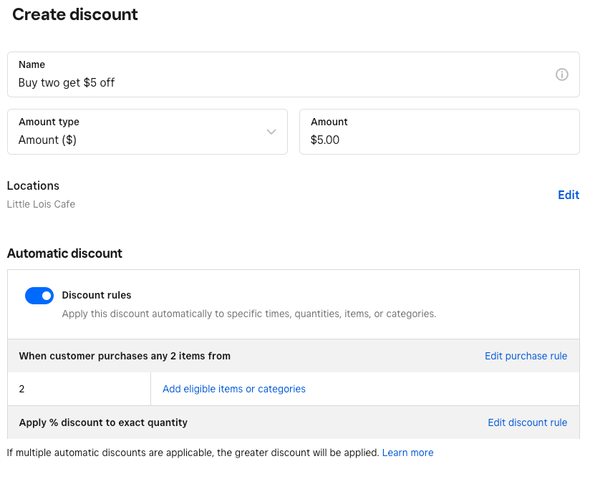The height and width of the screenshot is (479, 595).
Task: Click Add eligible items or categories
Action: [x=234, y=389]
